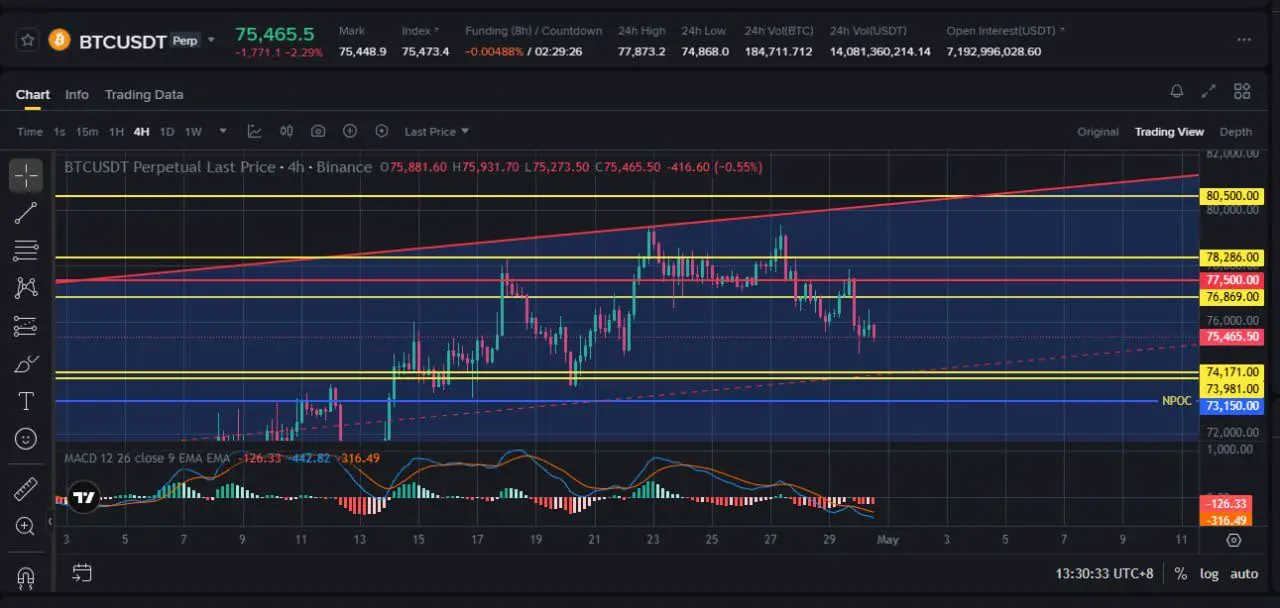The height and width of the screenshot is (608, 1280).
Task: Toggle auto scale mode
Action: click(1244, 574)
